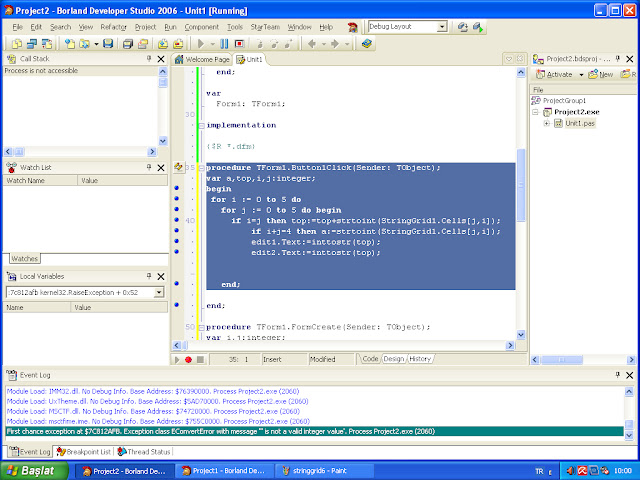
Task: Click the Save floppy disk icon
Action: [108, 44]
